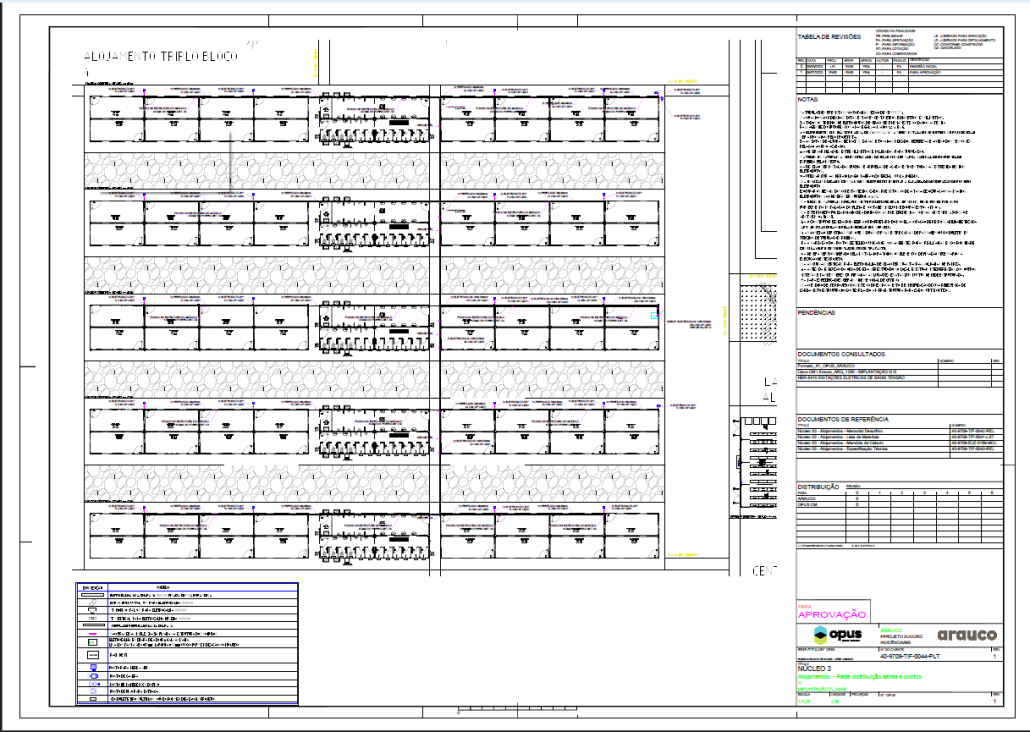Click the NÚCLEO 3 title text

click(815, 670)
